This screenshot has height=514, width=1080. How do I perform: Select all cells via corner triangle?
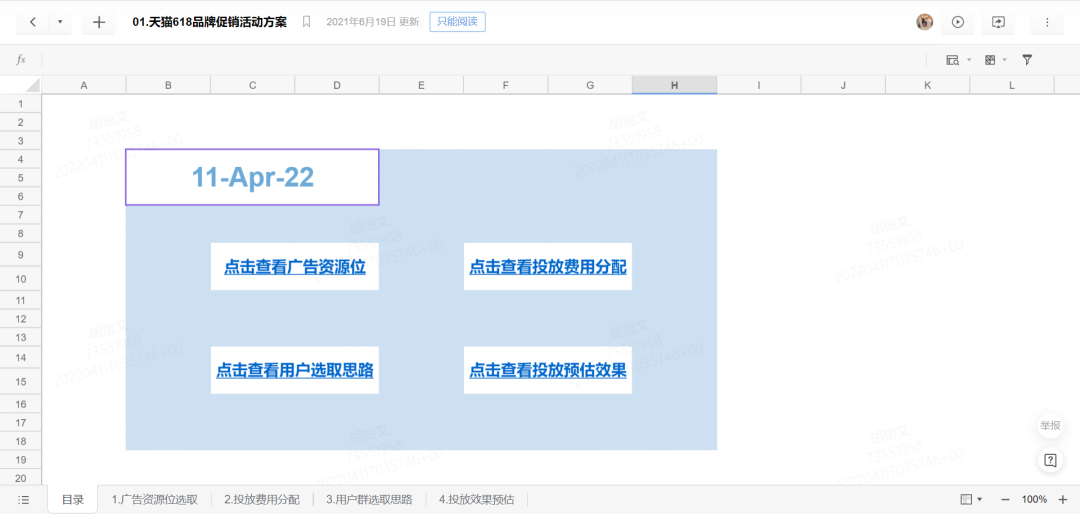click(32, 85)
